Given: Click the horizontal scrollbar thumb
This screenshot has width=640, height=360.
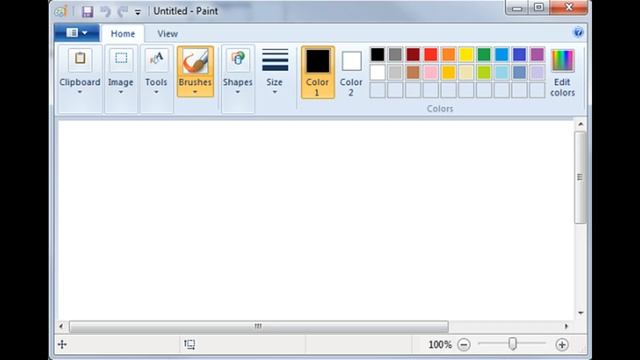Looking at the screenshot, I should click(x=259, y=326).
